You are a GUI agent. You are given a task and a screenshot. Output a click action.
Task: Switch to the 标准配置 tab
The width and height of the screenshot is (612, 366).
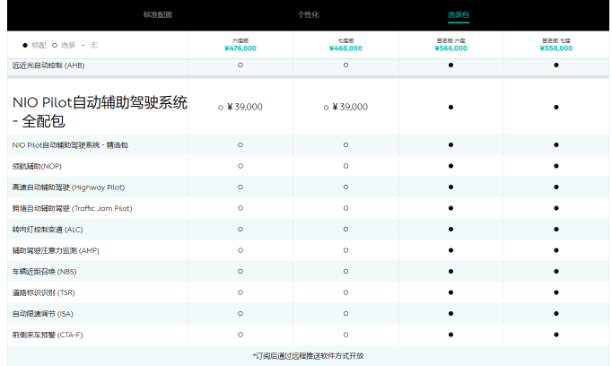[158, 15]
